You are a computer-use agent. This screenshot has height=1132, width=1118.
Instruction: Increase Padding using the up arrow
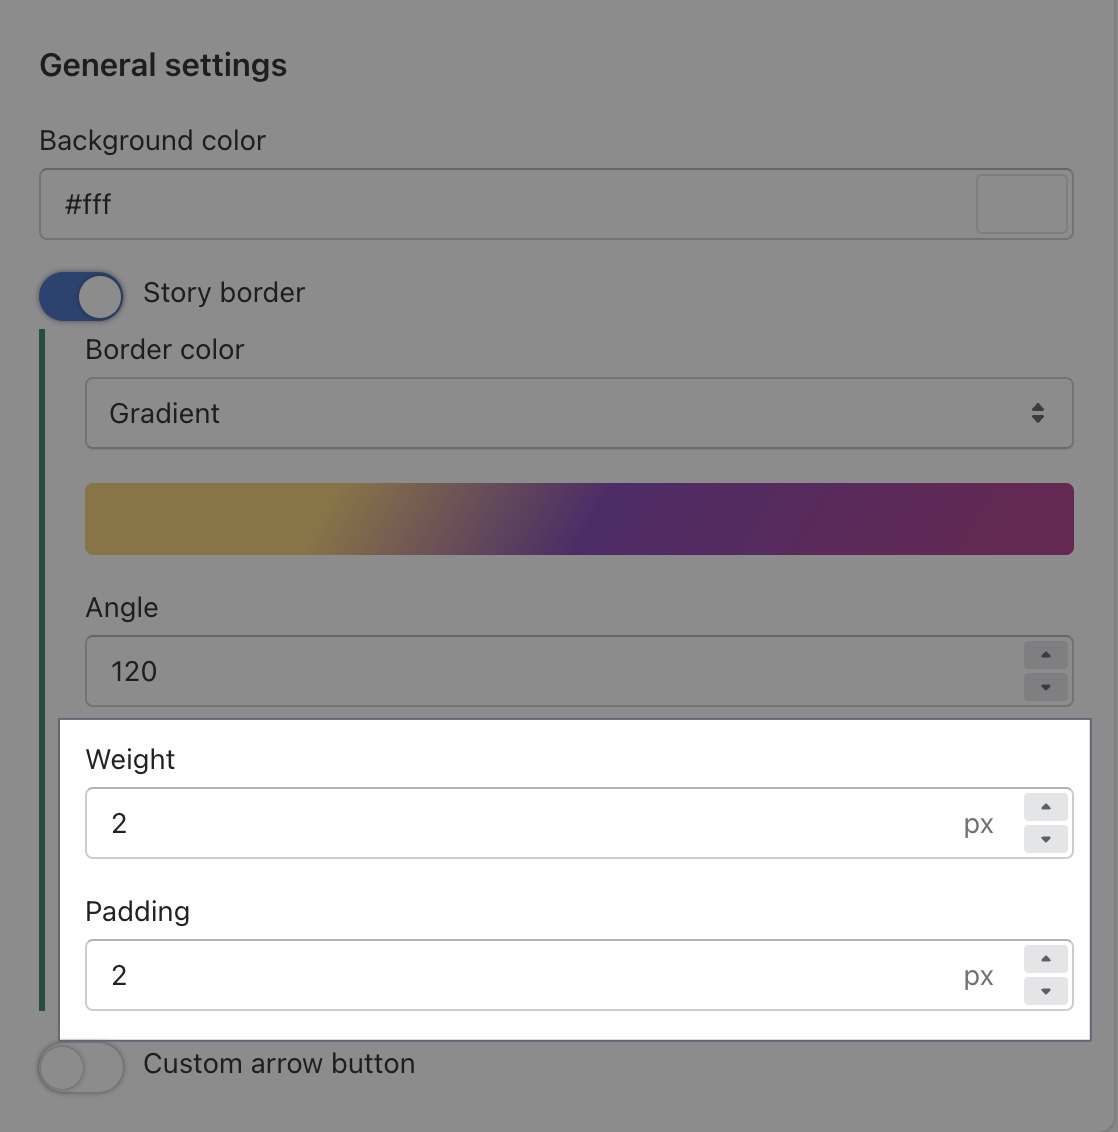point(1046,959)
